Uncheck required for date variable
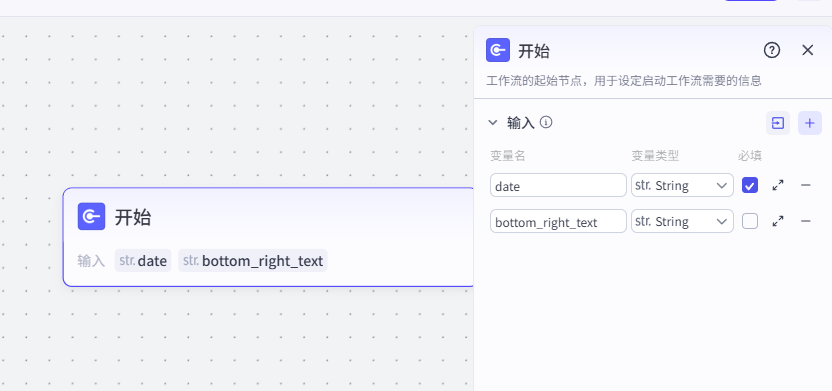 (x=750, y=185)
